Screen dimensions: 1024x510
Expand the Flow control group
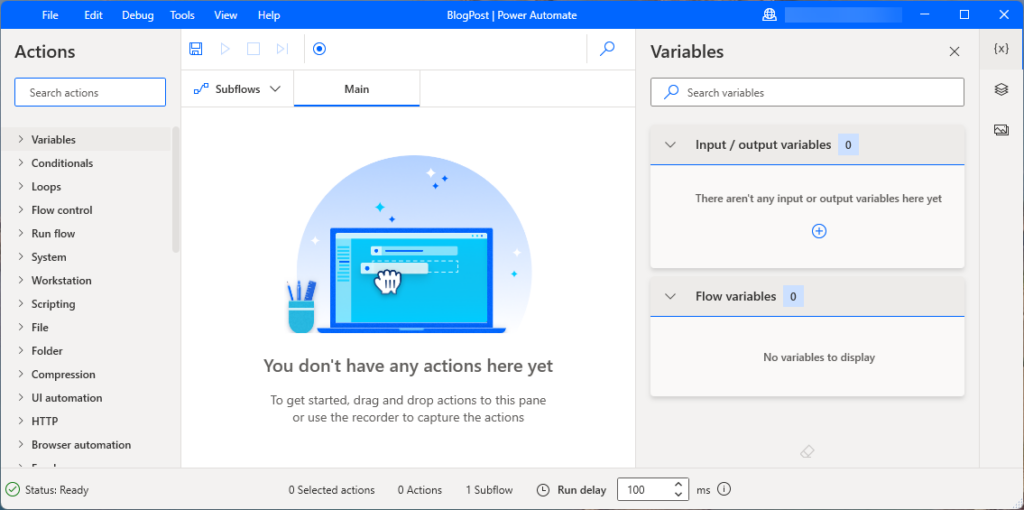click(21, 210)
